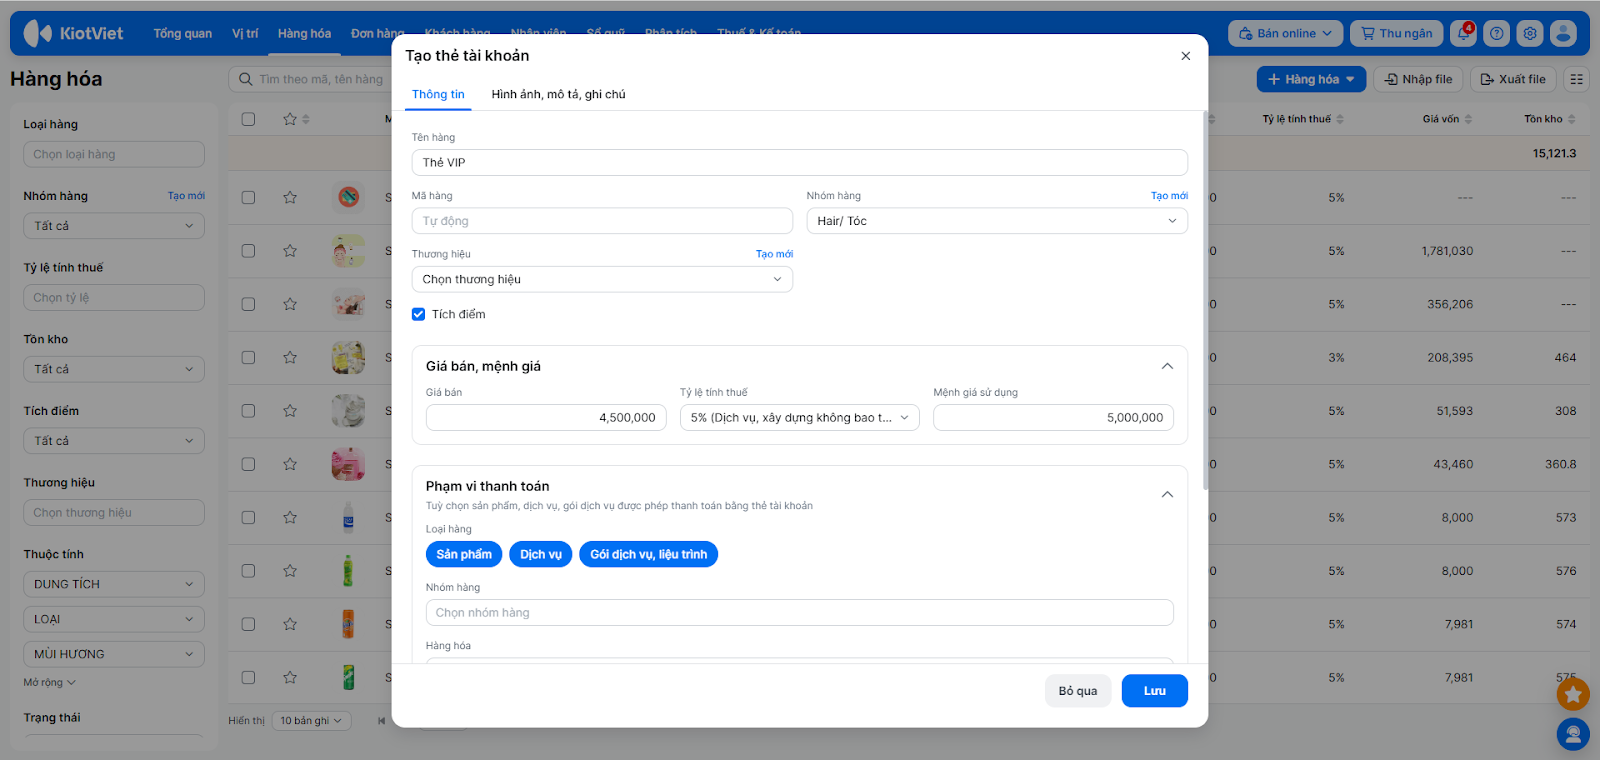
Task: Select the row with cost 356,206
Action: (x=248, y=304)
